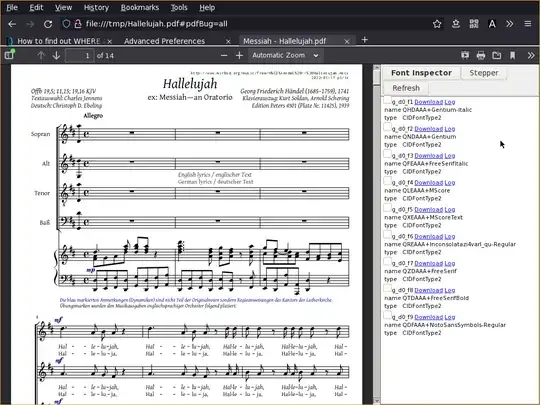Open the View menu
The height and width of the screenshot is (405, 540).
tap(63, 7)
